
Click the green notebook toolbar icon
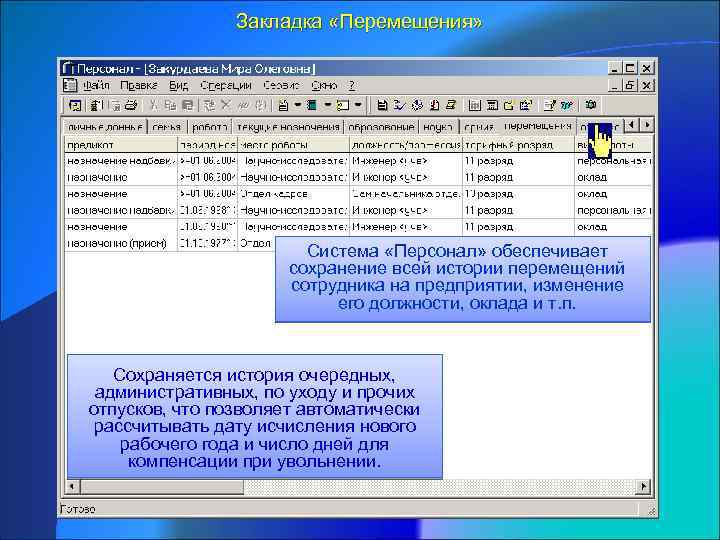[312, 106]
